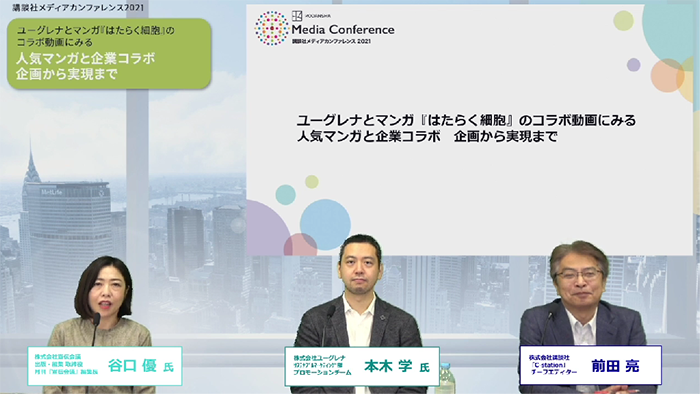Click the orange circle in slide's top-right corner
Image resolution: width=700 pixels, height=396 pixels.
tap(667, 75)
